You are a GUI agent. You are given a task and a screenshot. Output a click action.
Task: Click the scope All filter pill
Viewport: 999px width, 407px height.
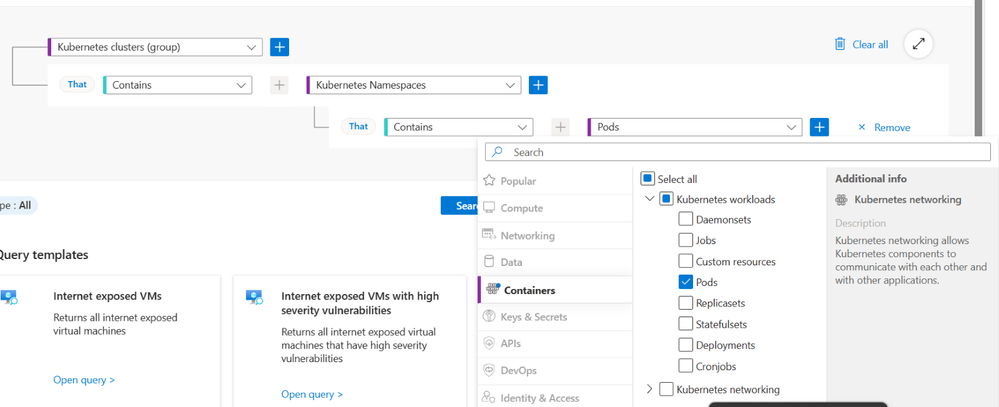pos(18,206)
